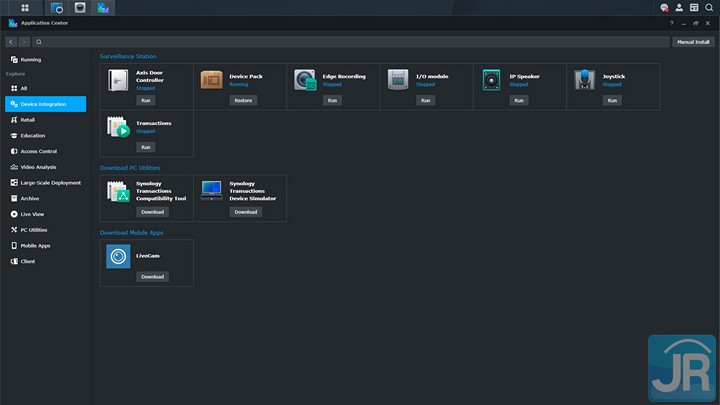
Task: Click the Edge Recording app icon
Action: [305, 80]
